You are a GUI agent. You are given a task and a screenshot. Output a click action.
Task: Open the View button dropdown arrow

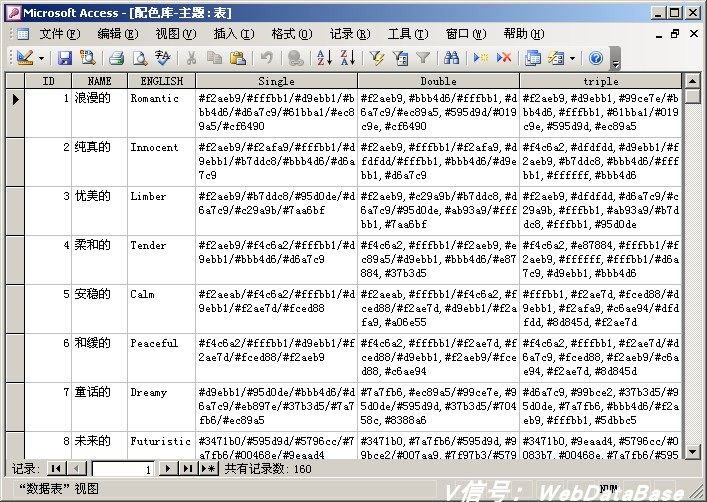point(41,58)
